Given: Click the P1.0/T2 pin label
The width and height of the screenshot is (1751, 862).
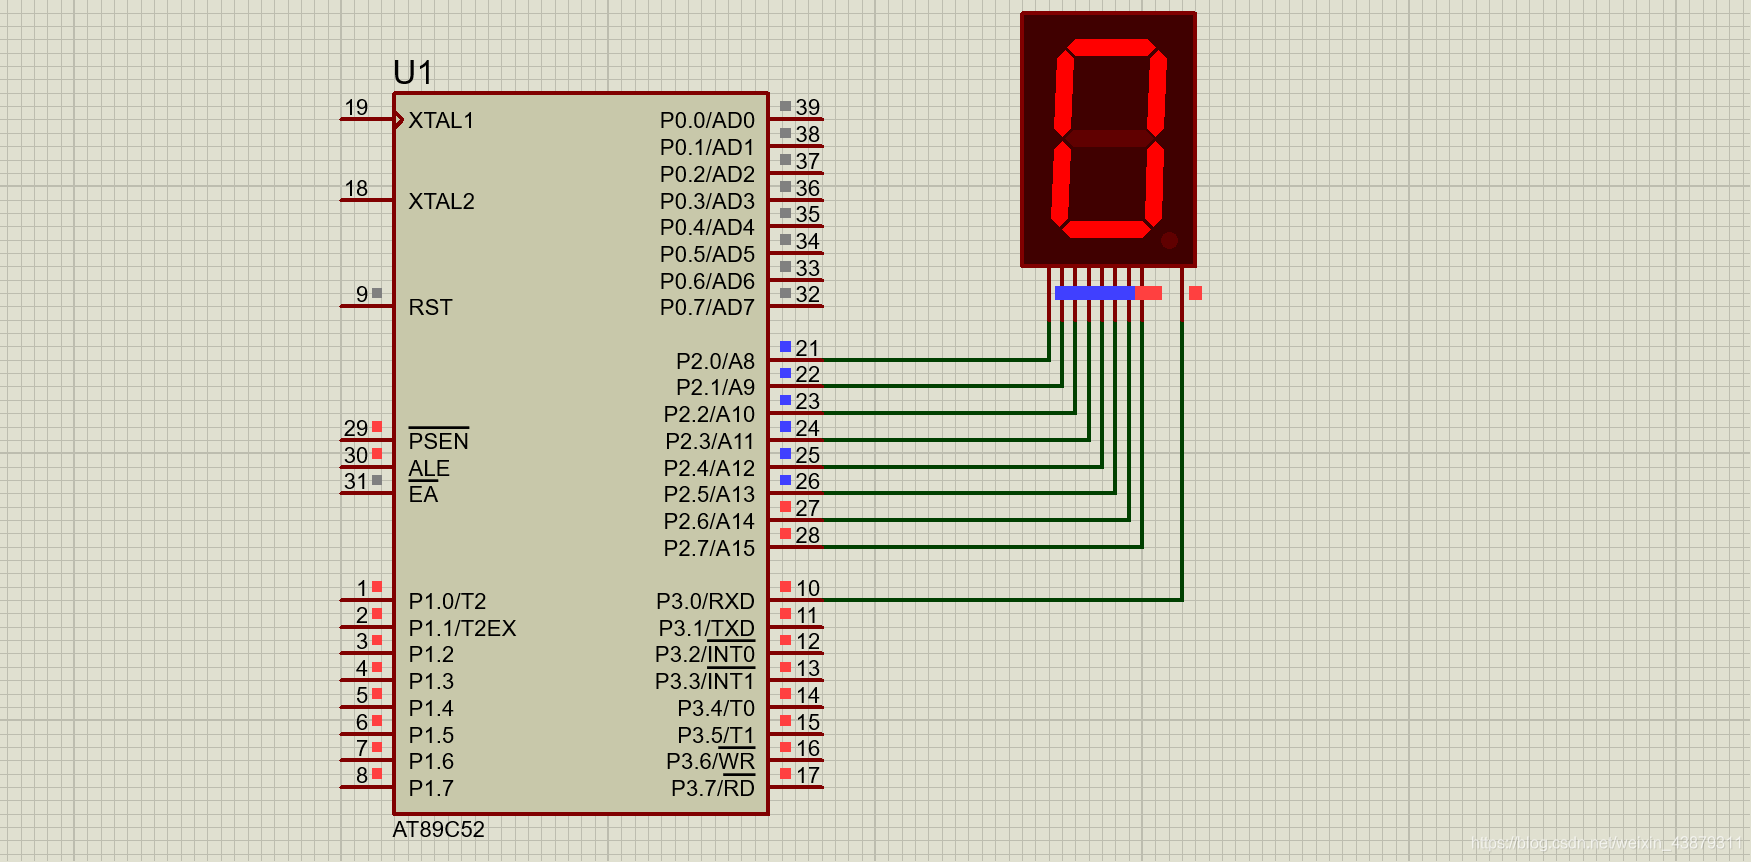Looking at the screenshot, I should [447, 601].
